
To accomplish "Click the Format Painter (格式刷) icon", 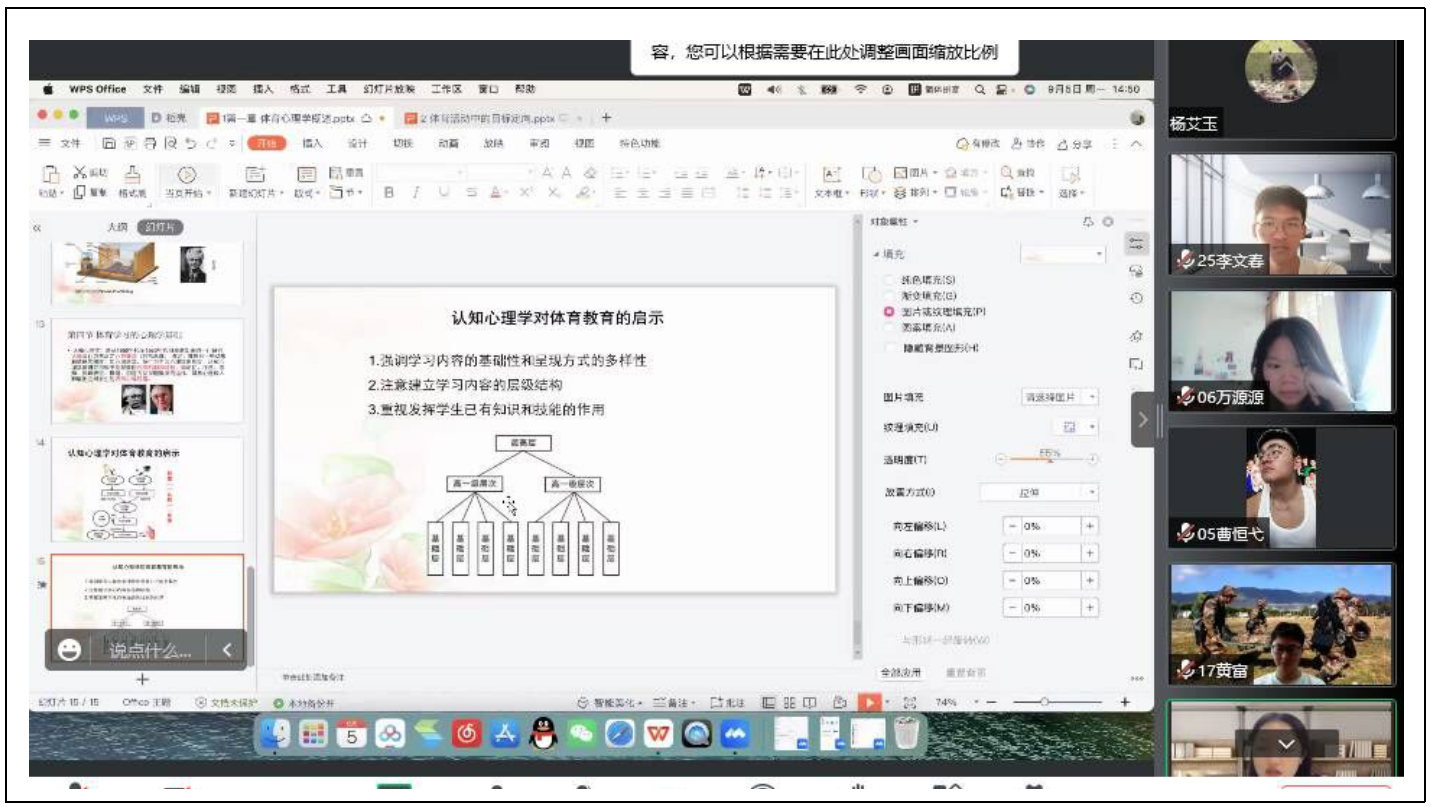I will coord(132,173).
